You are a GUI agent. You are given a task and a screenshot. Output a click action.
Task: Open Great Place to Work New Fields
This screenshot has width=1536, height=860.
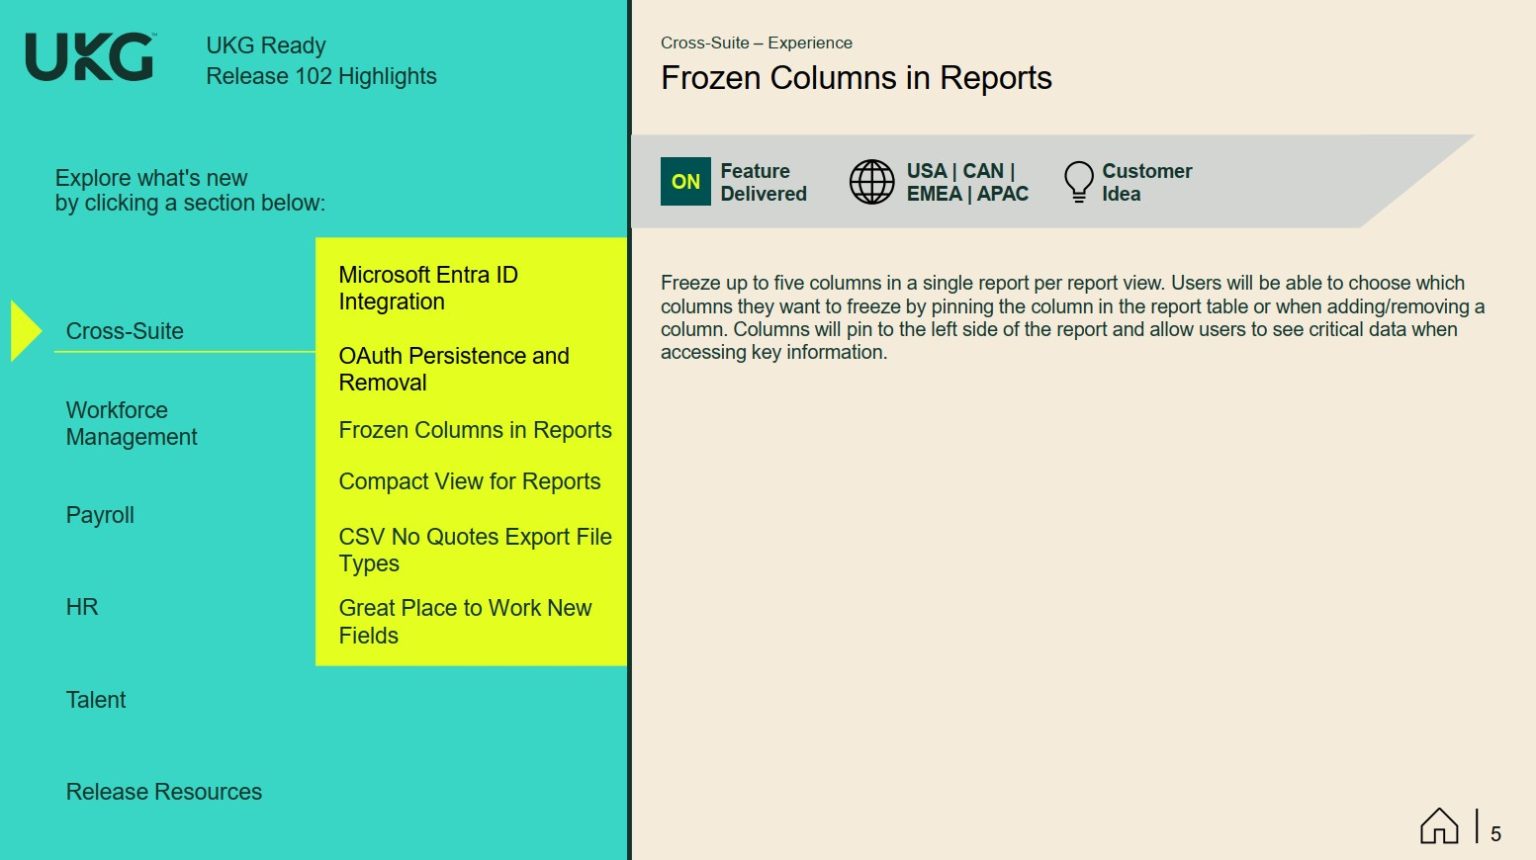[x=465, y=621]
